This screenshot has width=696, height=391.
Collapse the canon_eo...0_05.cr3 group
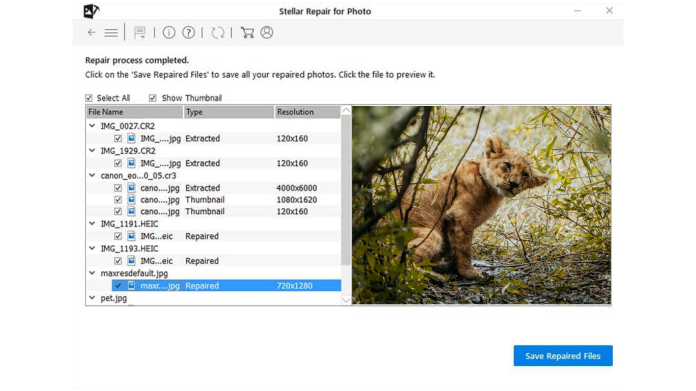92,176
